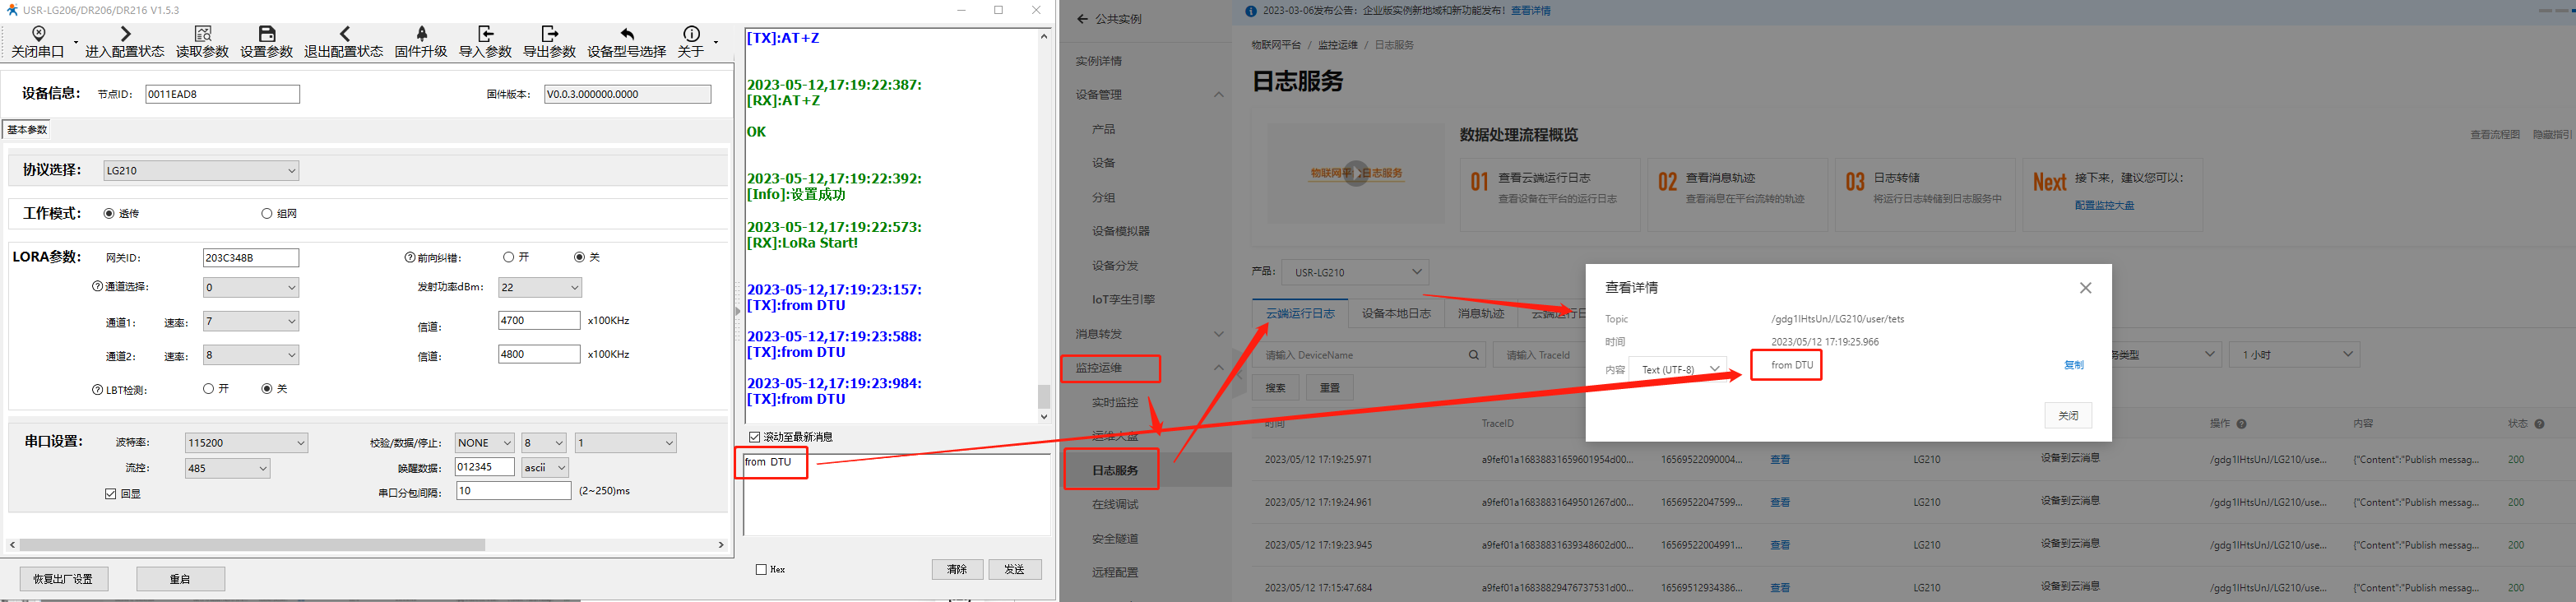This screenshot has width=2576, height=602.
Task: Toggle 滚动至最新消息 checkbox
Action: [755, 437]
